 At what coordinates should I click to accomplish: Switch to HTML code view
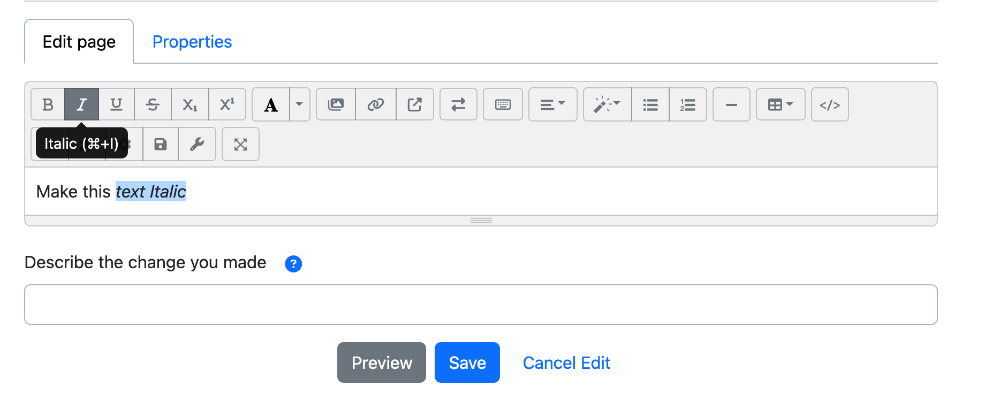click(x=830, y=105)
